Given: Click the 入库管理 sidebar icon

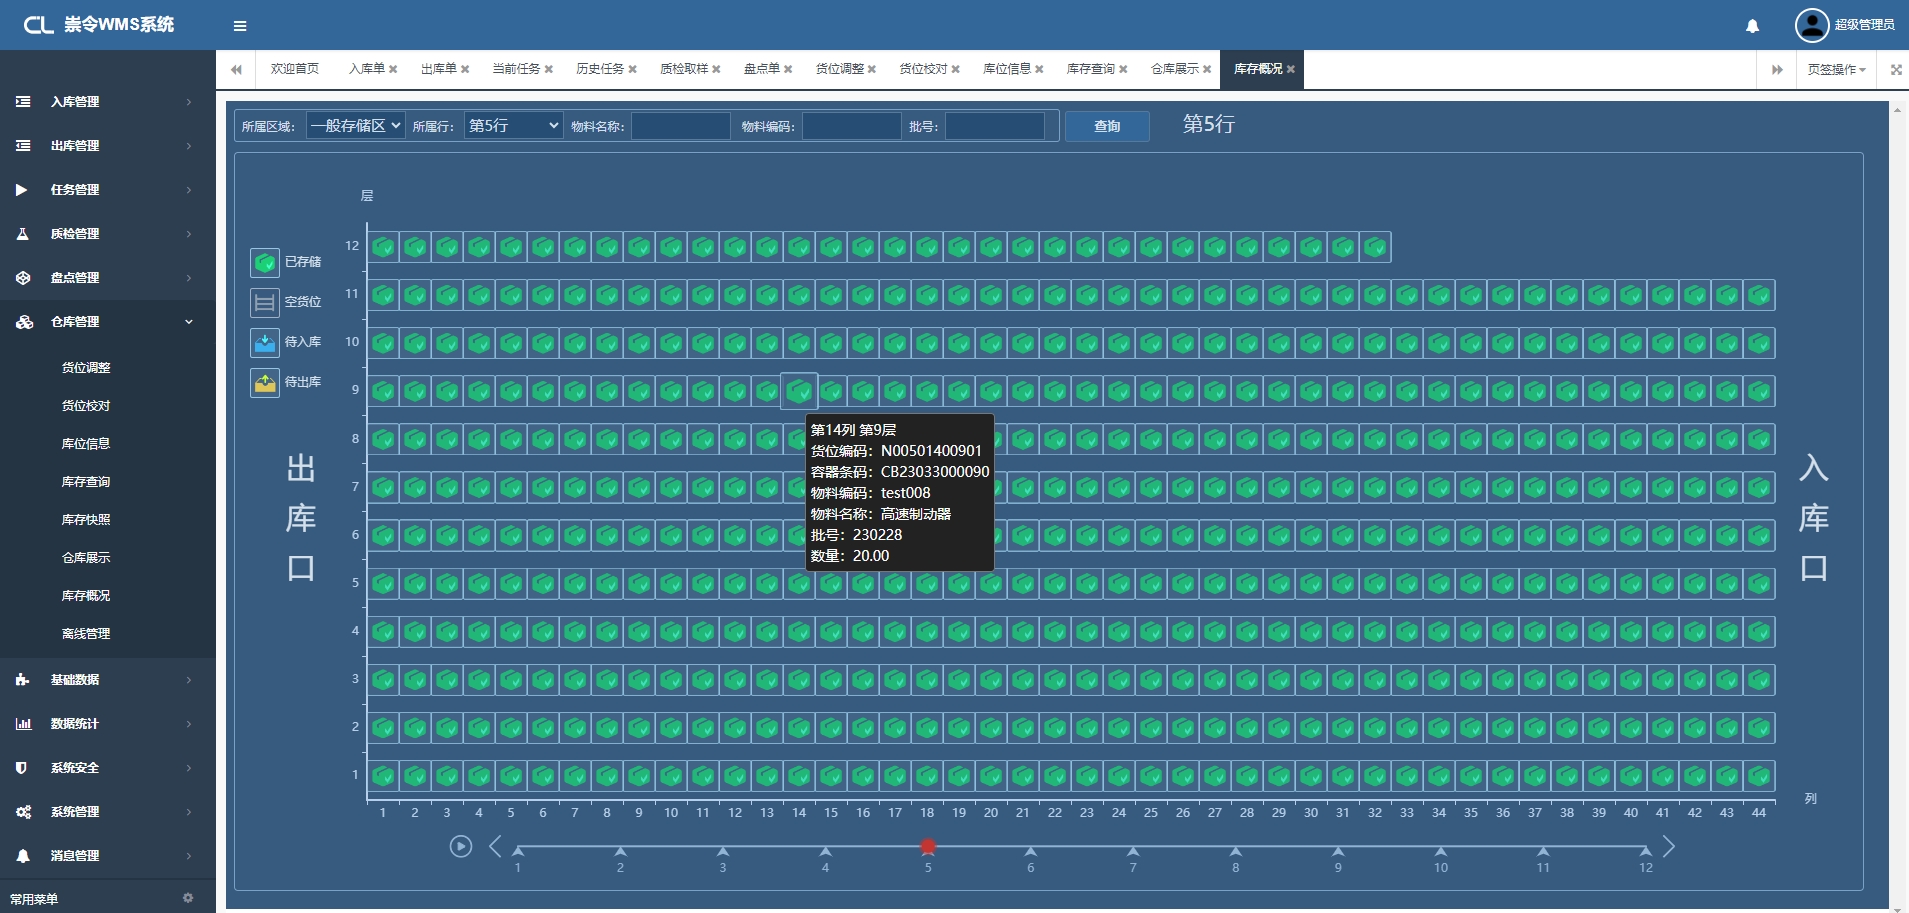Looking at the screenshot, I should 23,102.
